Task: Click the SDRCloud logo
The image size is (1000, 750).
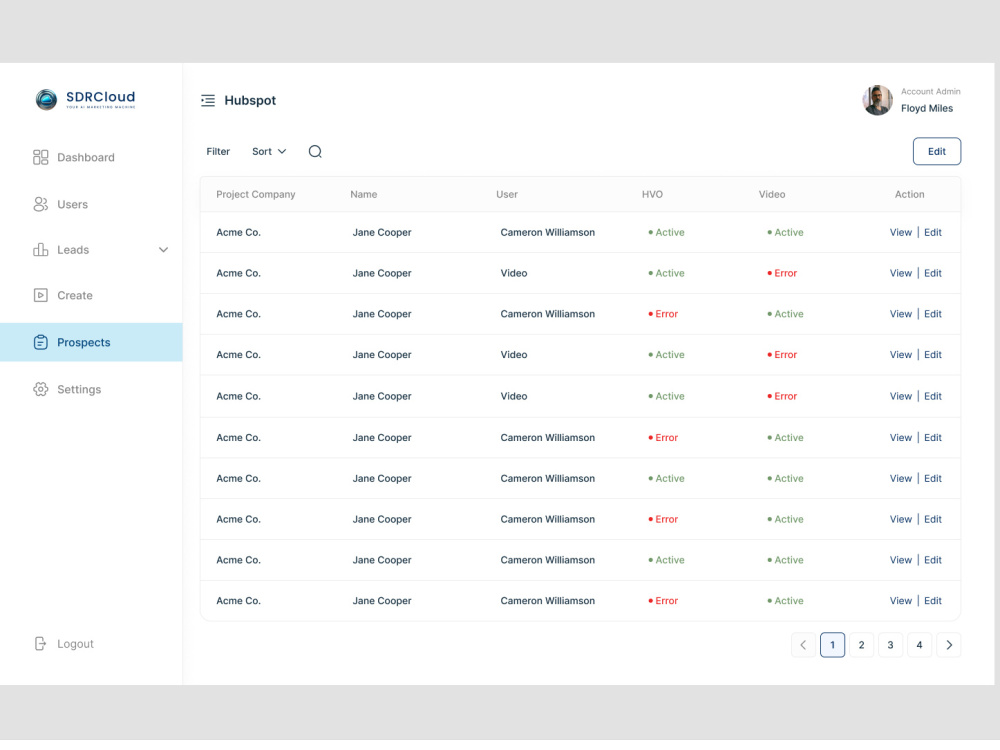Action: click(x=85, y=99)
